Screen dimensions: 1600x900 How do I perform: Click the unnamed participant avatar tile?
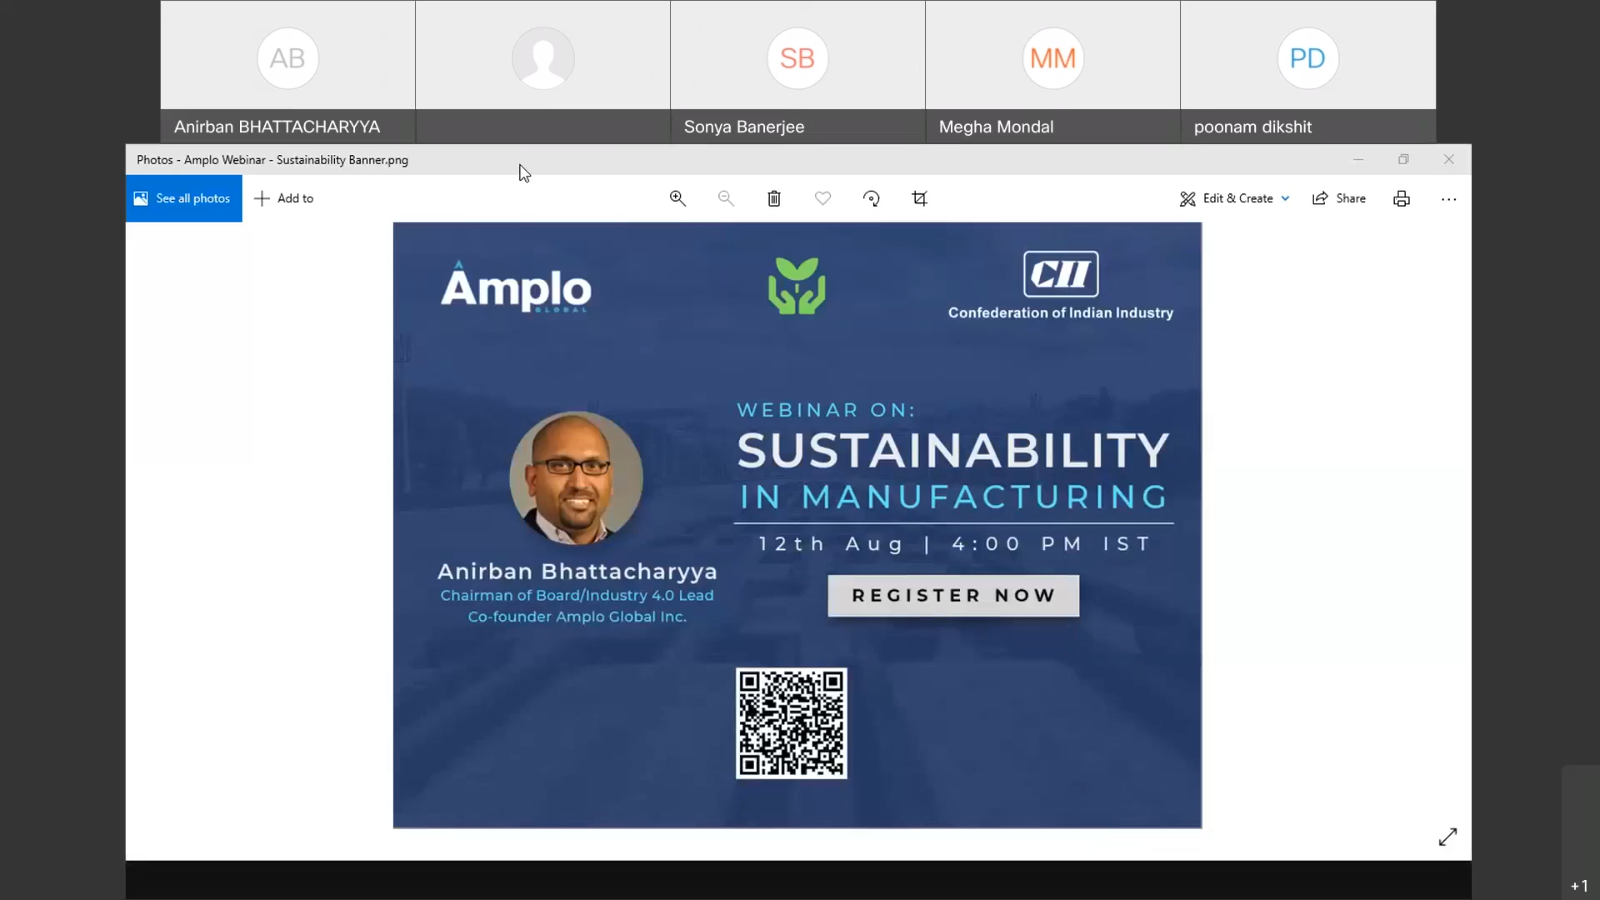click(543, 72)
